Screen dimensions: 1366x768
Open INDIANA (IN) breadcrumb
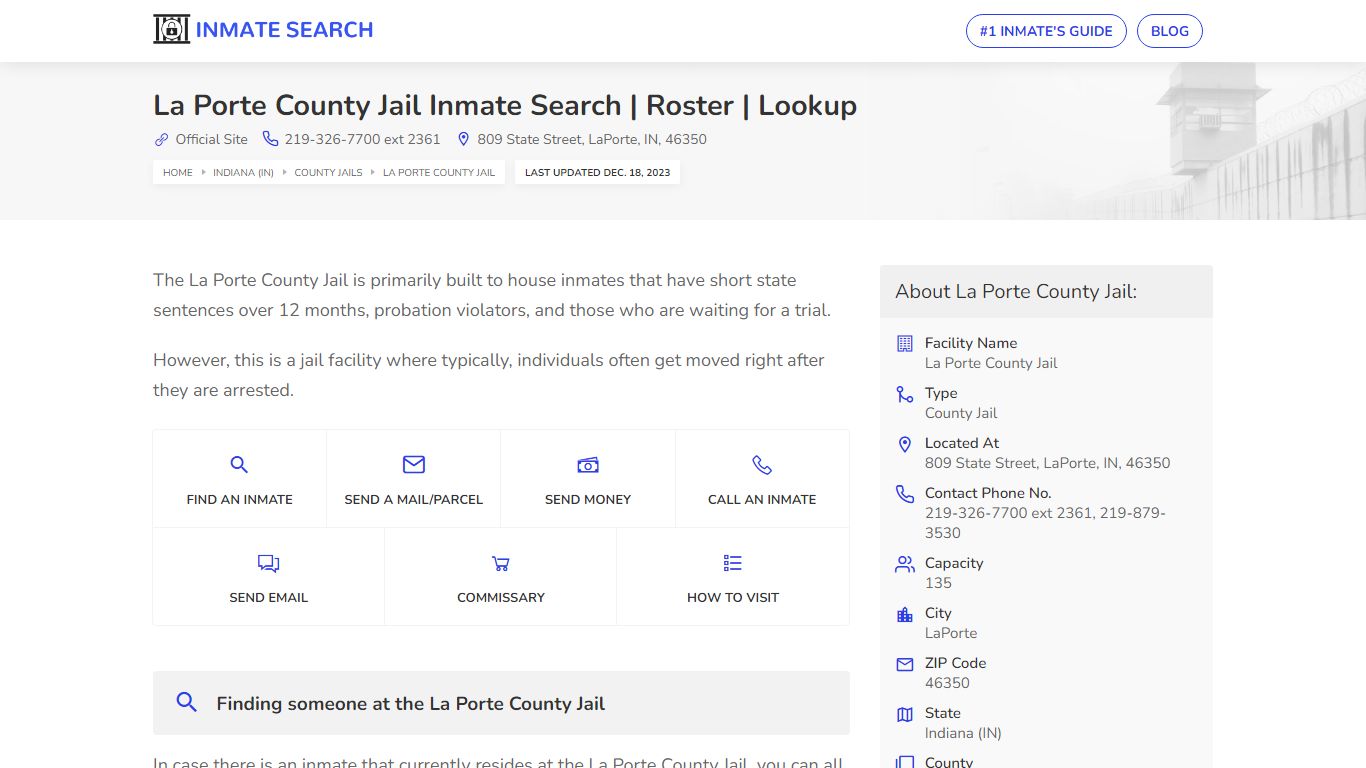[x=243, y=172]
